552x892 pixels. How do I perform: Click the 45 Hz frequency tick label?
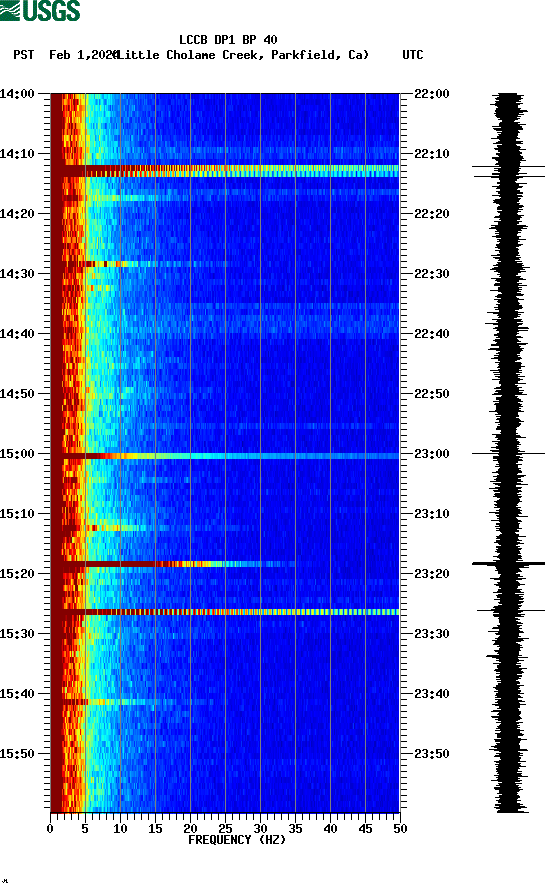coord(365,829)
